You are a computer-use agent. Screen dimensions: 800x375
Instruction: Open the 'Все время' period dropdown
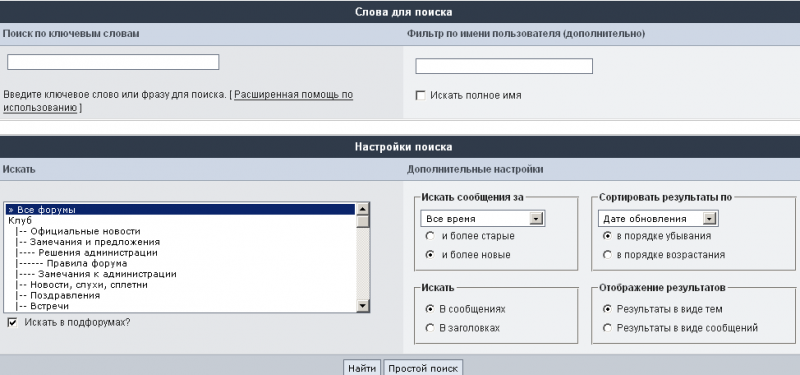point(483,219)
